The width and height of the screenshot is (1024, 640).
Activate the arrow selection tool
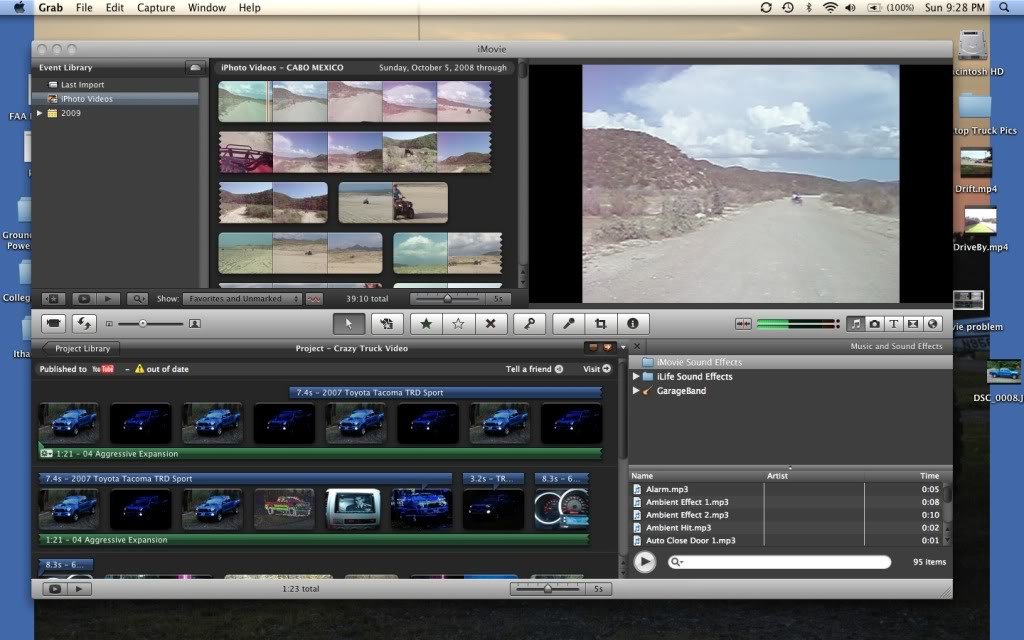(x=349, y=323)
